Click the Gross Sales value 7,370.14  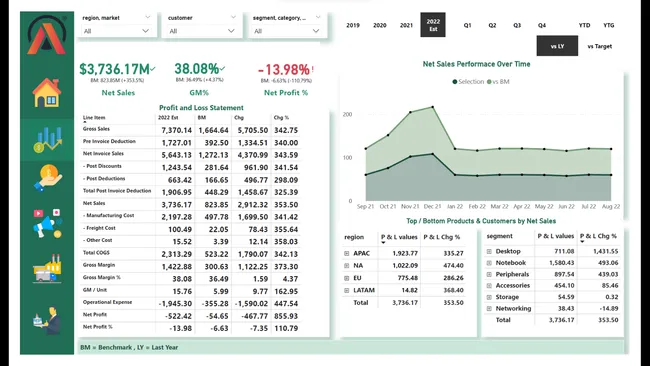click(177, 130)
